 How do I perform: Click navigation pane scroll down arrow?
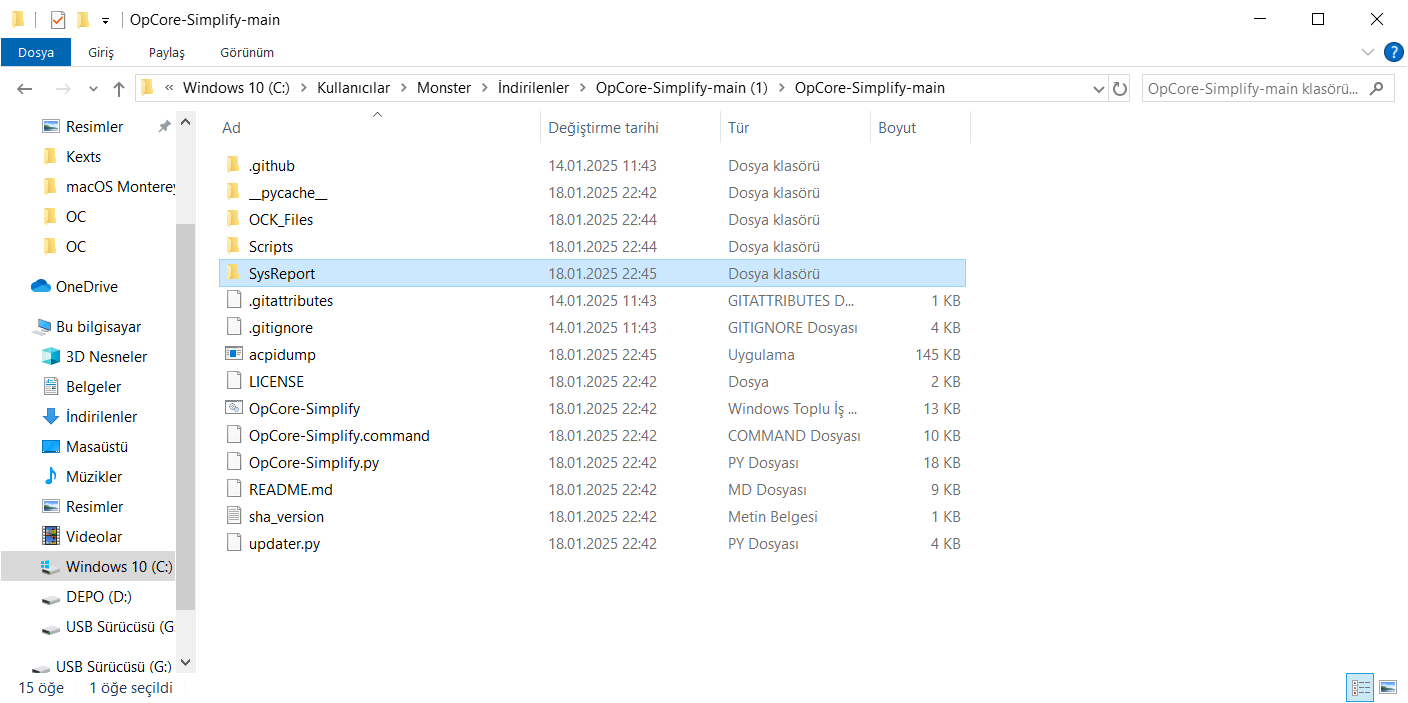[185, 662]
